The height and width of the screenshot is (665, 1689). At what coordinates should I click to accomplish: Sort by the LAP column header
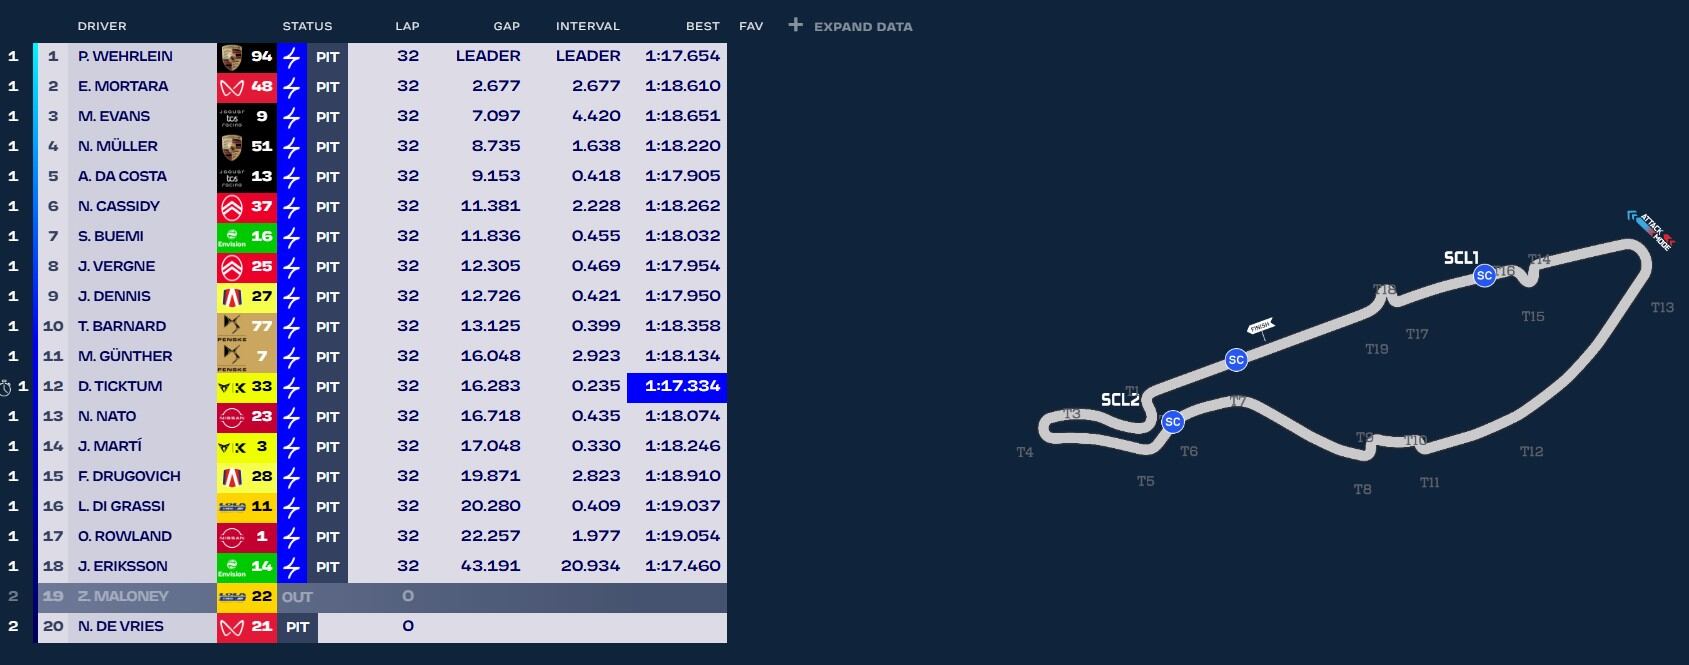tap(407, 26)
